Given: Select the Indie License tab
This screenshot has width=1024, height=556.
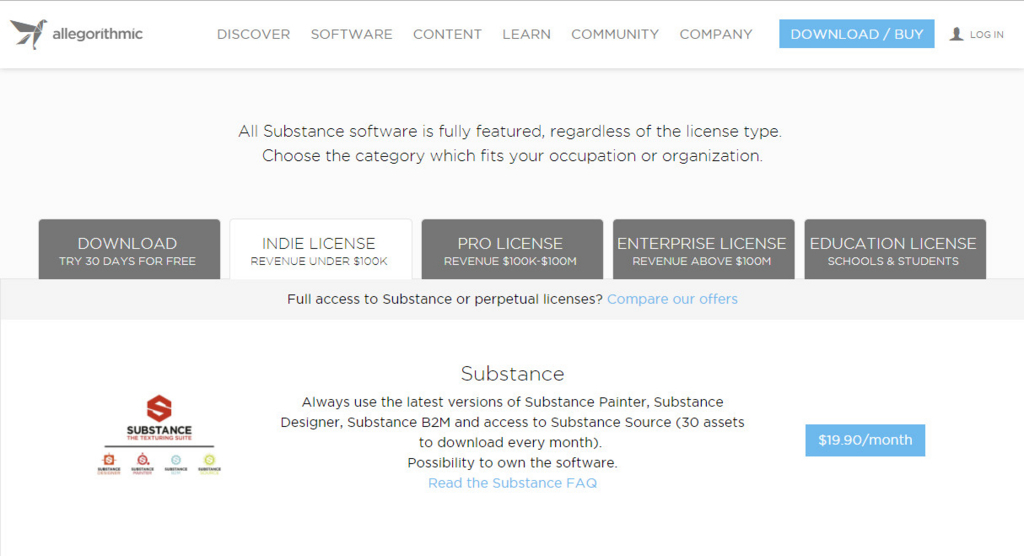Looking at the screenshot, I should [x=321, y=250].
